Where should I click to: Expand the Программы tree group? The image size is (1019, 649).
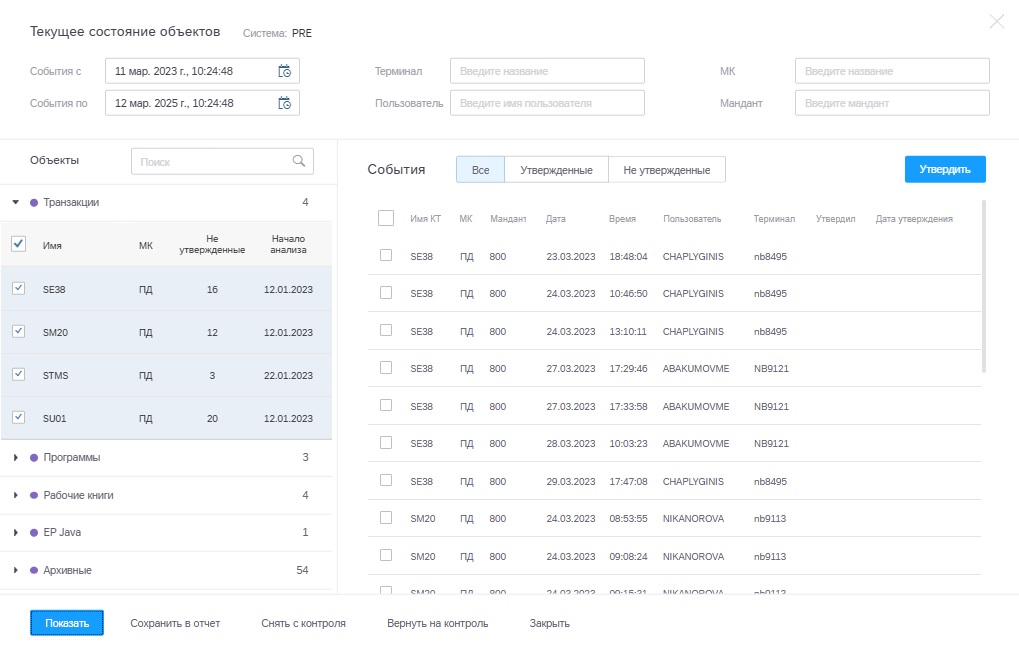pos(16,457)
